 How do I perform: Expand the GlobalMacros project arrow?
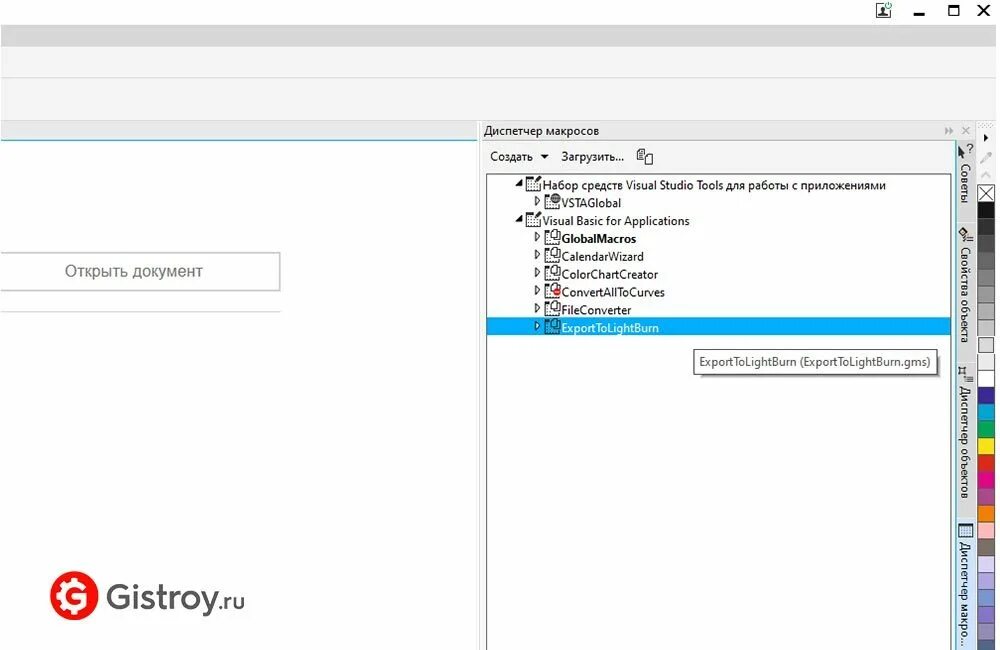(537, 237)
